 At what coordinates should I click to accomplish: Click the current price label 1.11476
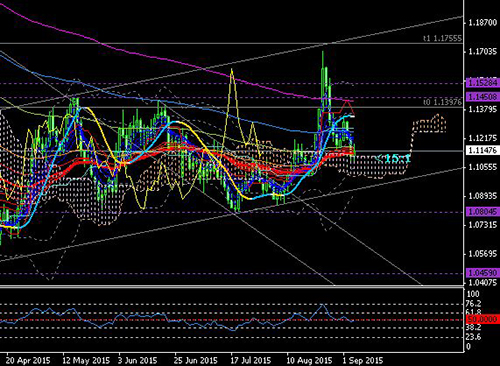tap(483, 150)
